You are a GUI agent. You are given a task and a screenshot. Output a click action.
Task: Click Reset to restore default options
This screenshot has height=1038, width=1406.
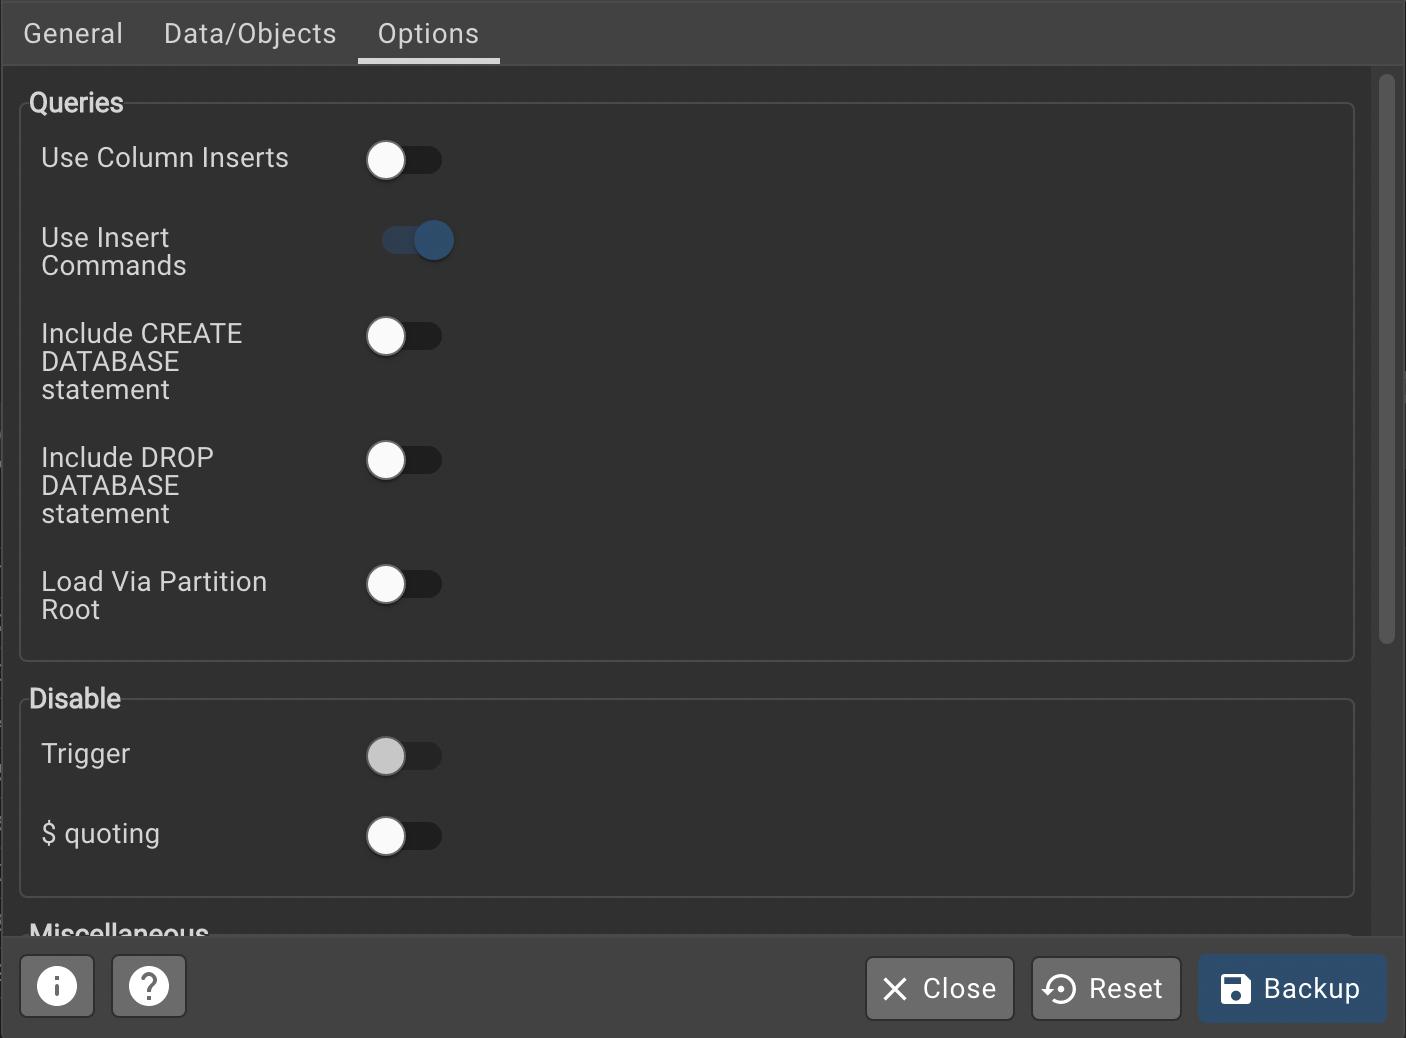tap(1105, 988)
